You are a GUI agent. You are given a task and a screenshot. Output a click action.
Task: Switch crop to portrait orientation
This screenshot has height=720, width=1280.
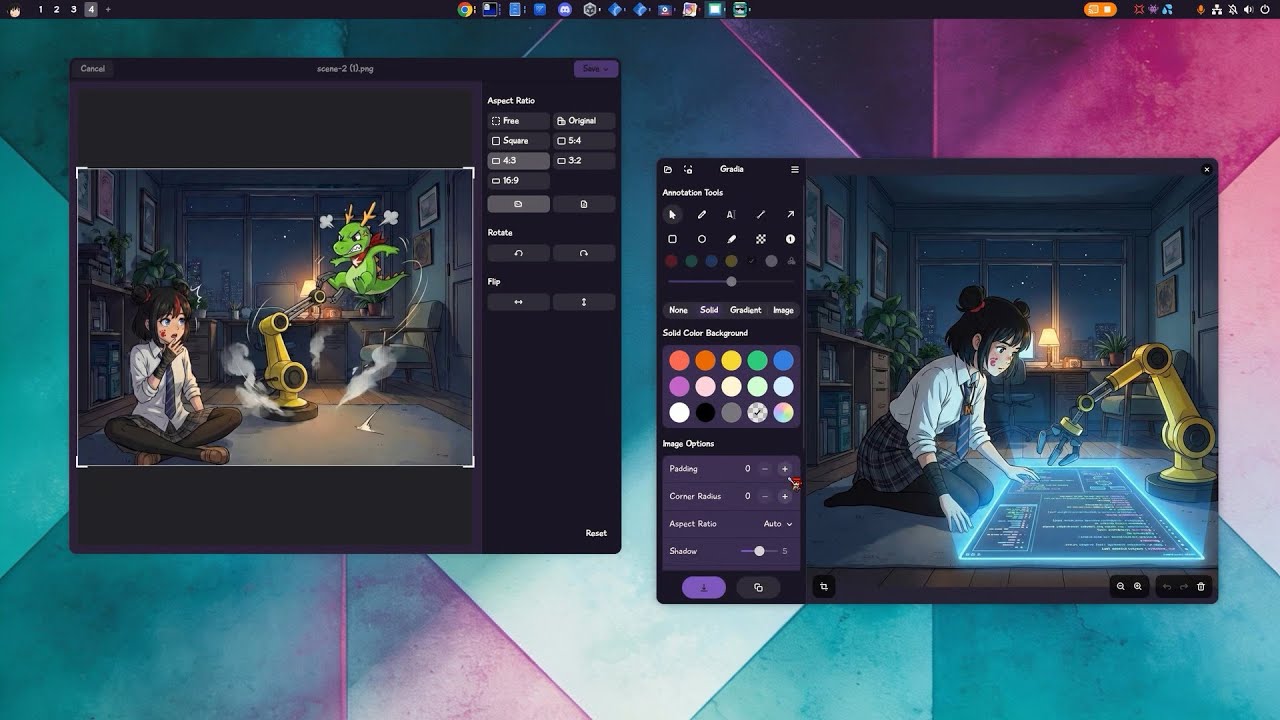click(x=584, y=204)
